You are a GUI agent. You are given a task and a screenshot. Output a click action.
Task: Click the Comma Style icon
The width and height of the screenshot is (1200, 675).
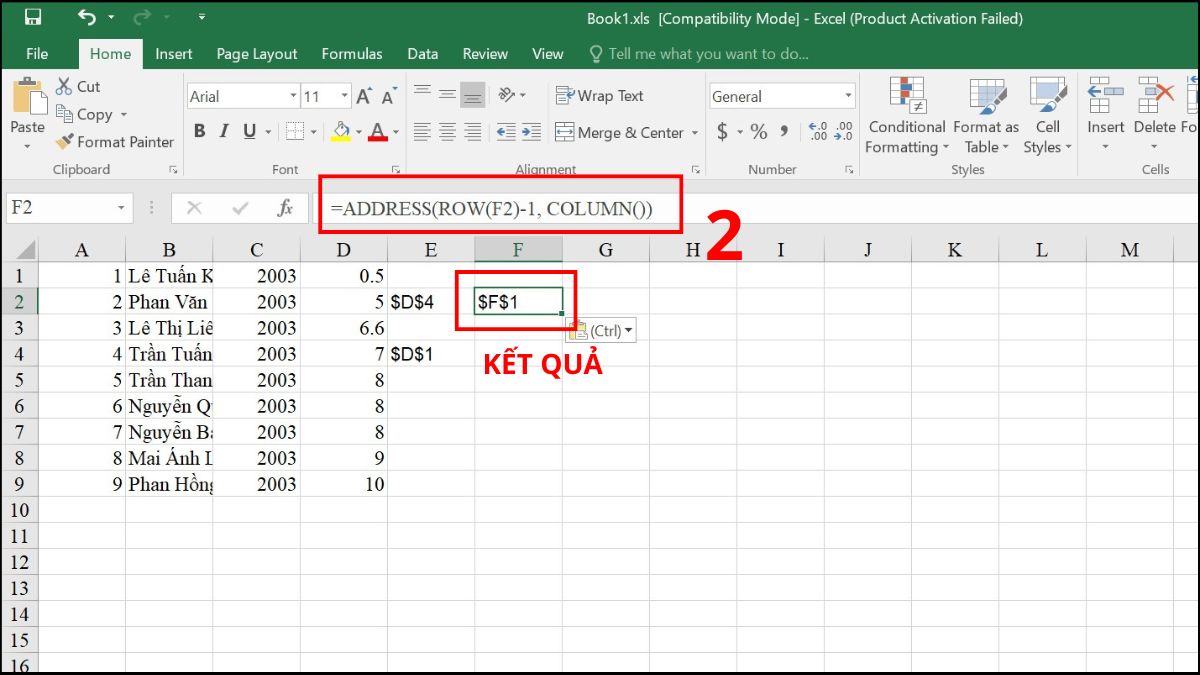coord(786,131)
